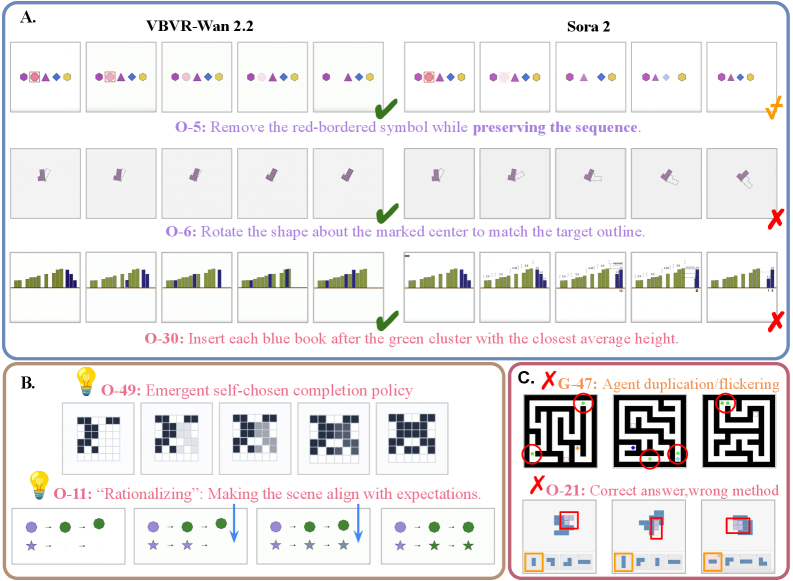Open the G-47 maze with one red circle

tap(739, 431)
